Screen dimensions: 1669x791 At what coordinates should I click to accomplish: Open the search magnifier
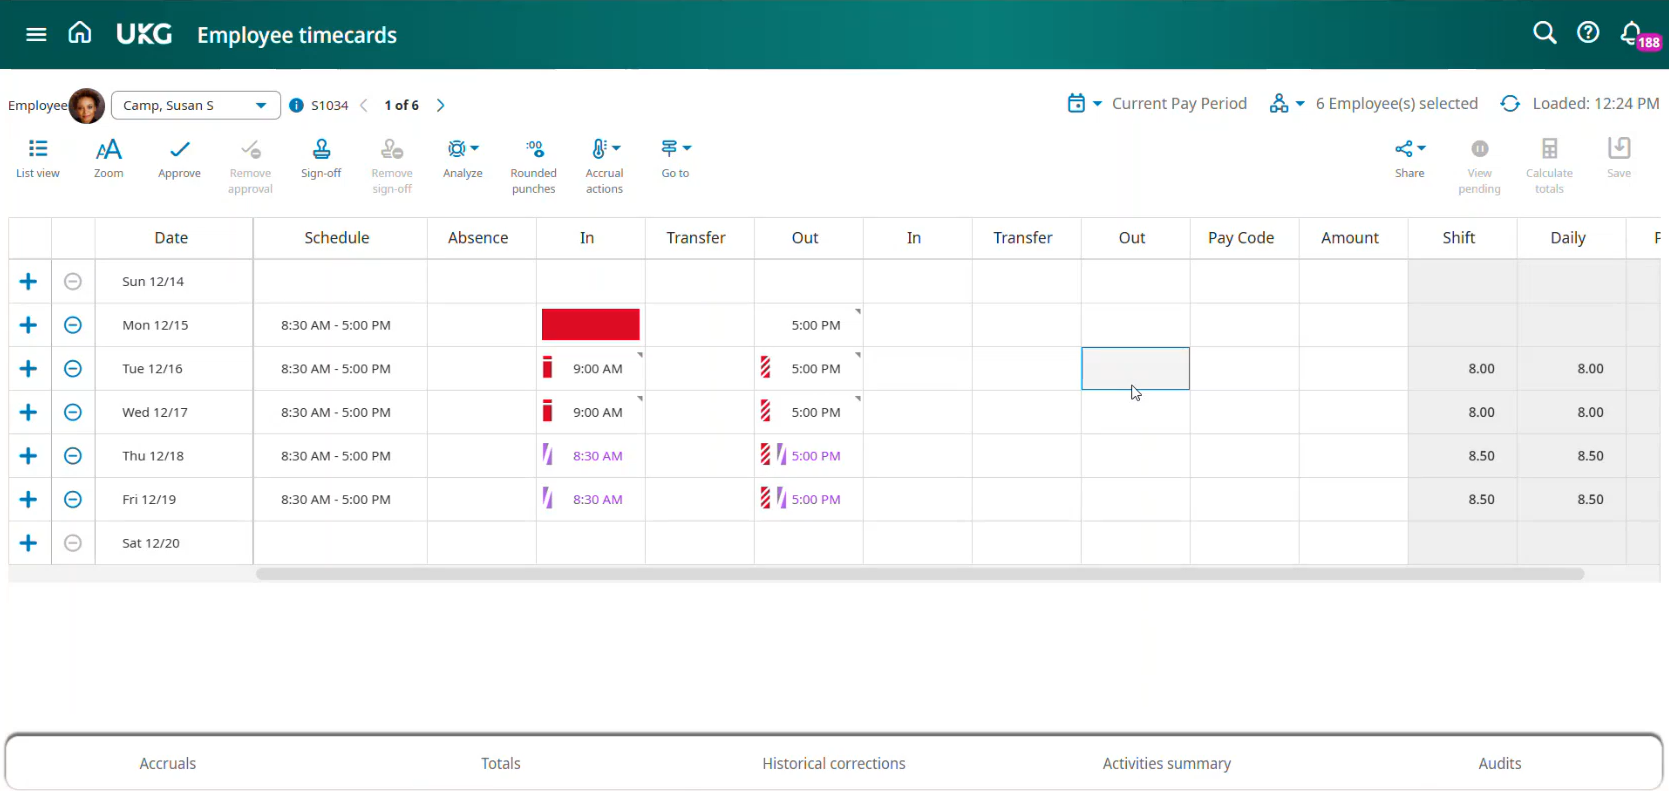click(x=1544, y=33)
